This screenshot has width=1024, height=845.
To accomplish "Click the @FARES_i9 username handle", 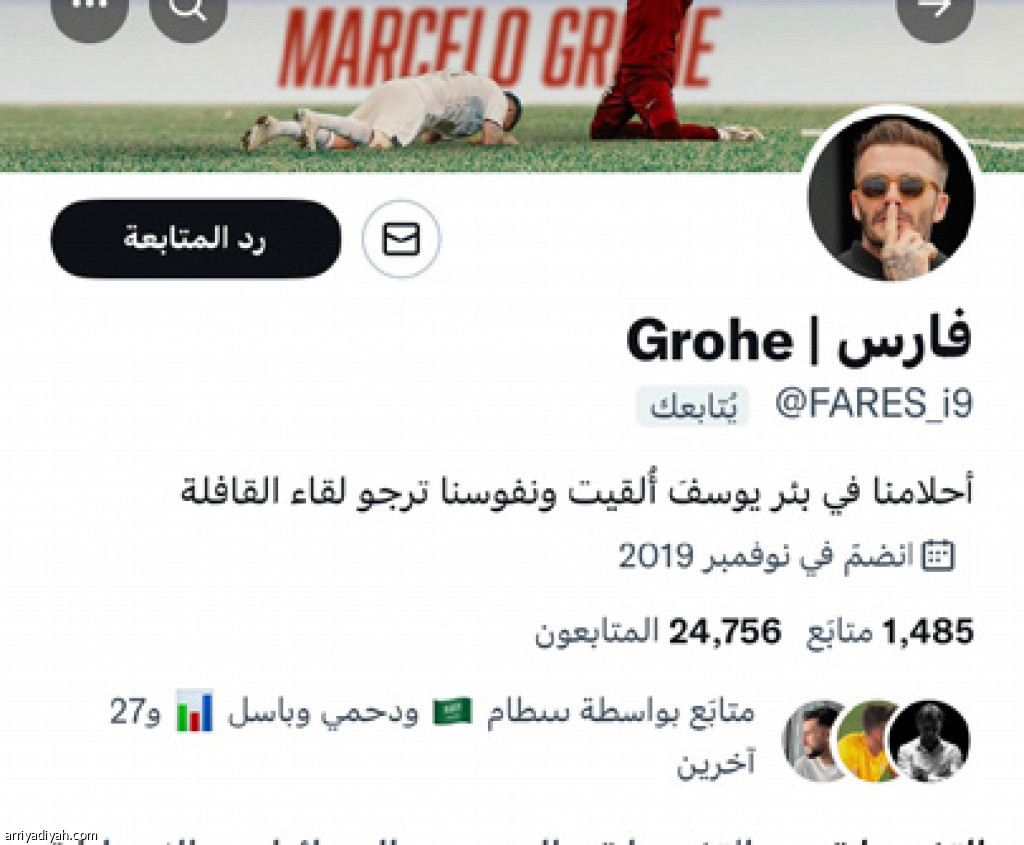I will coord(874,404).
